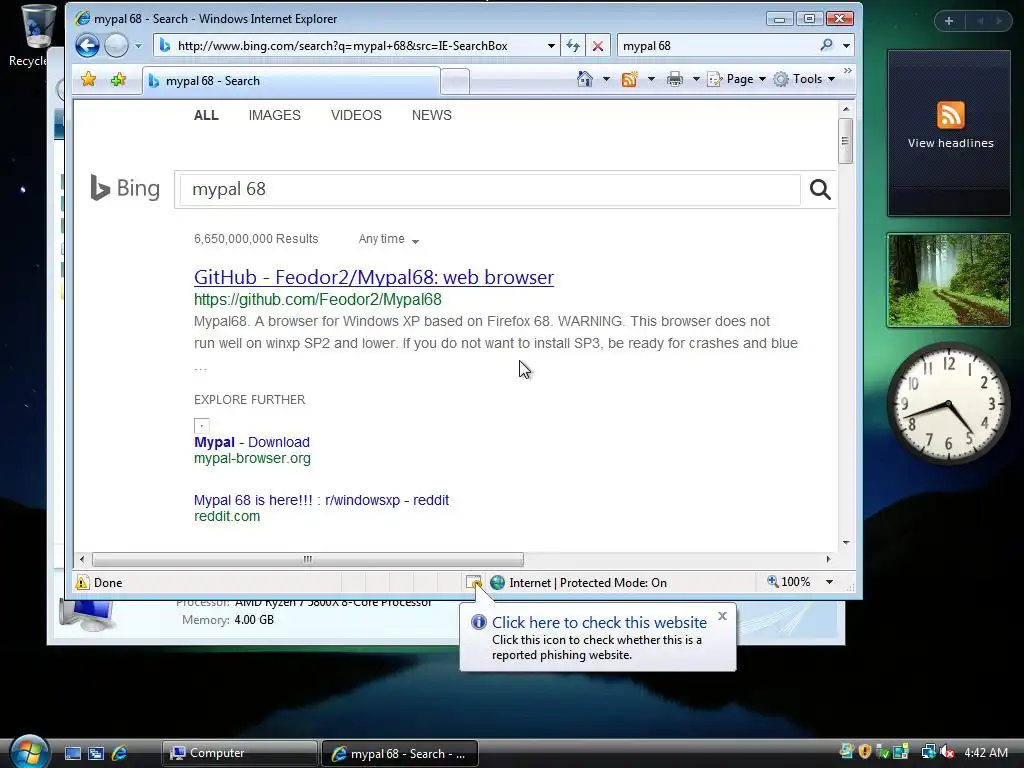Viewport: 1024px width, 768px height.
Task: Click the horizontal scroll right arrow
Action: tap(829, 559)
